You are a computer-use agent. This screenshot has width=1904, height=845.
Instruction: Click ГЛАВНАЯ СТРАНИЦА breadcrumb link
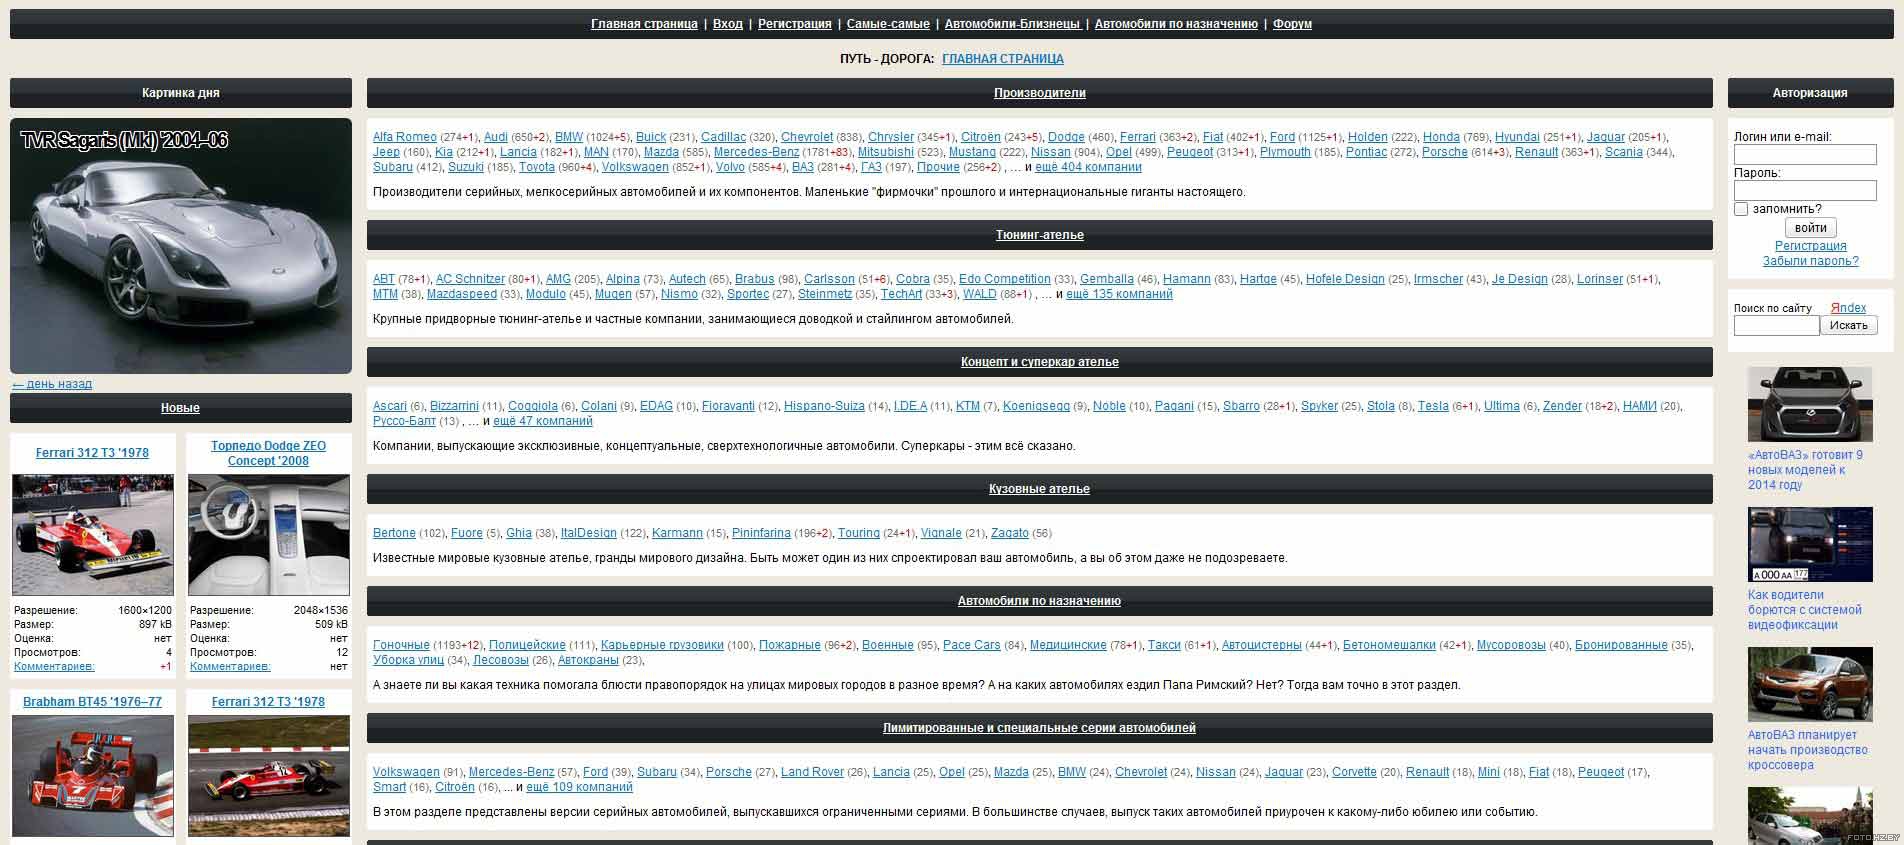click(1003, 59)
